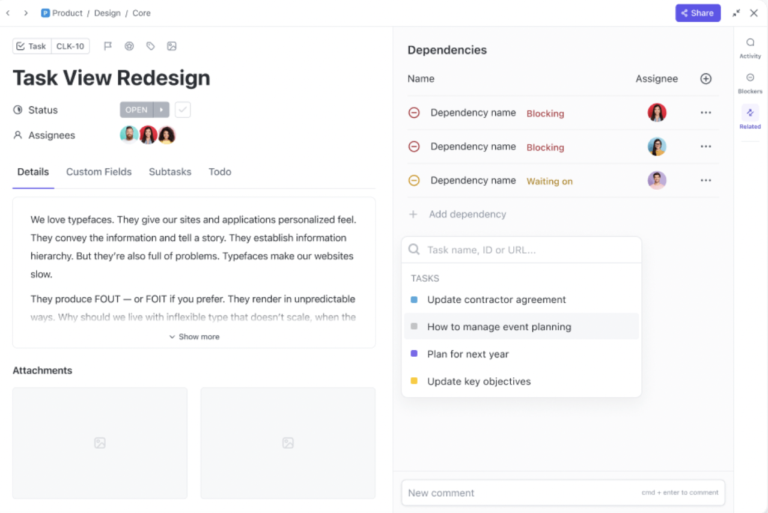Select the purple Plan for next year task
Viewport: 768px width, 513px height.
click(467, 354)
